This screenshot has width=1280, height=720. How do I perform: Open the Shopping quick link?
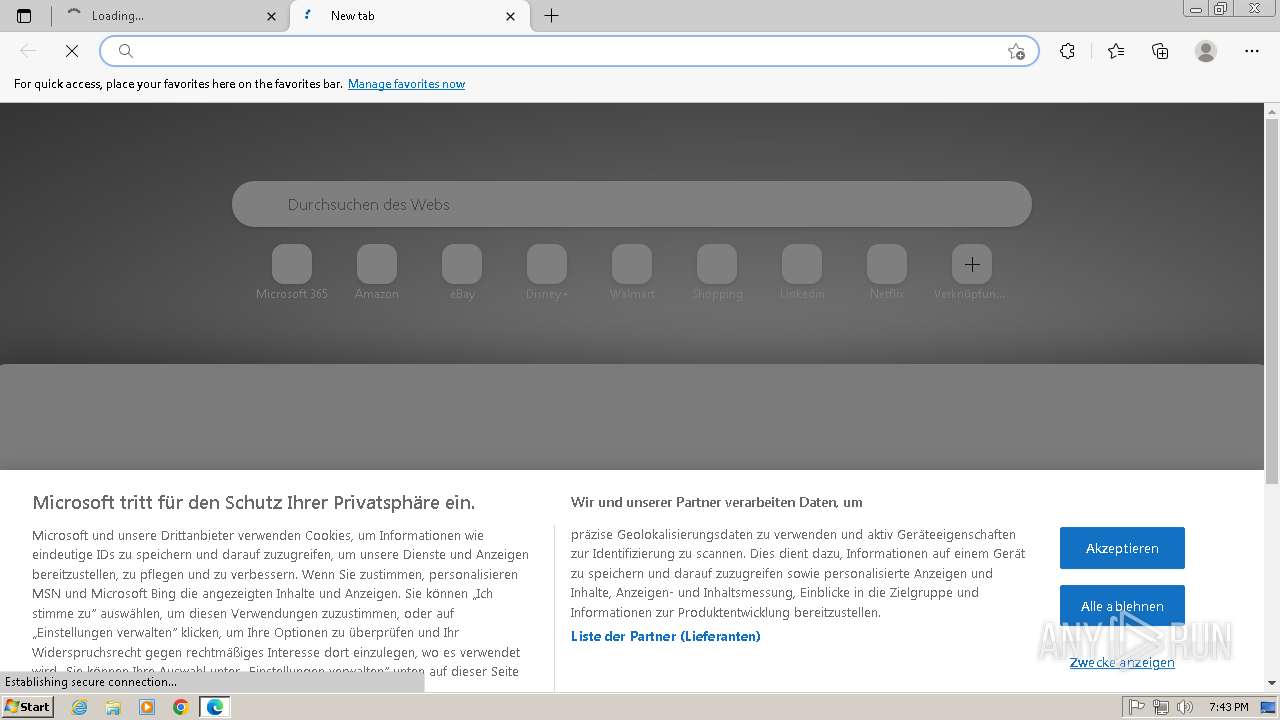717,272
